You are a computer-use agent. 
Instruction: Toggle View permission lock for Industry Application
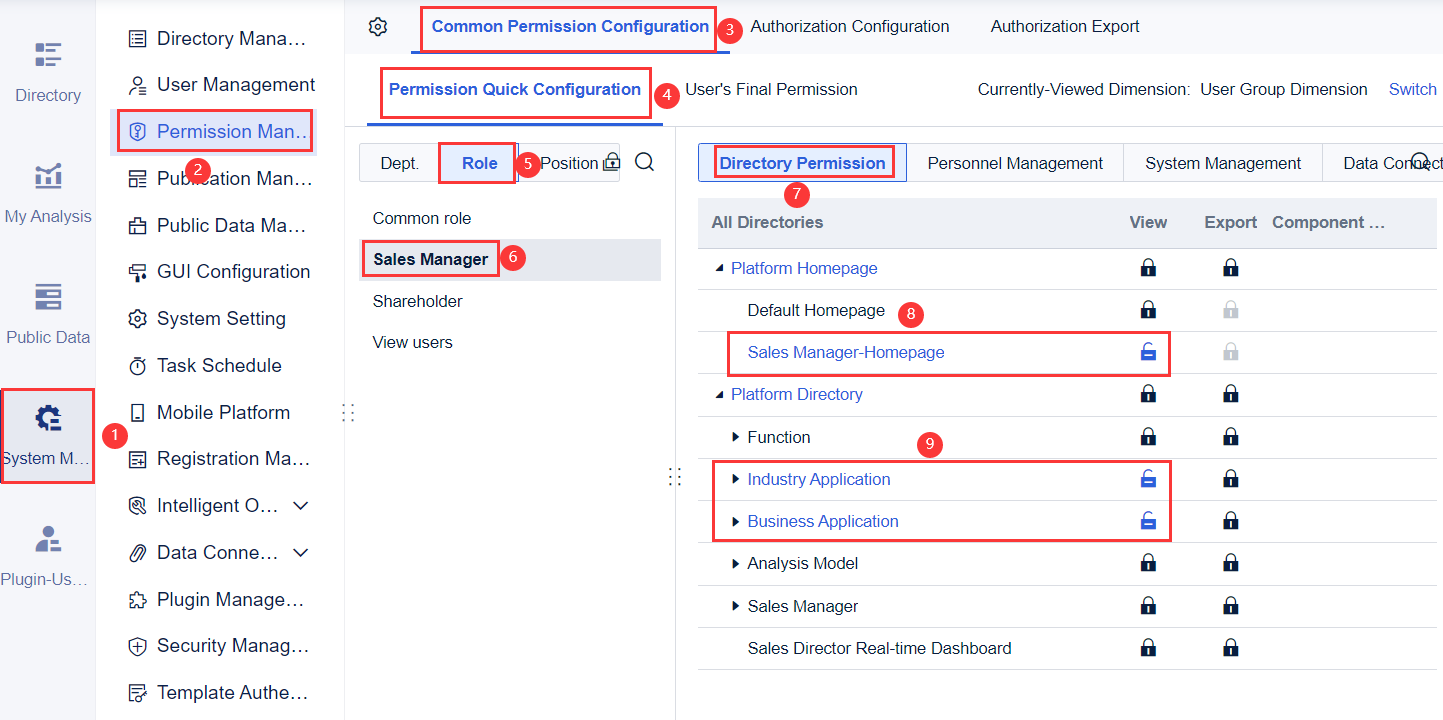pyautogui.click(x=1148, y=479)
